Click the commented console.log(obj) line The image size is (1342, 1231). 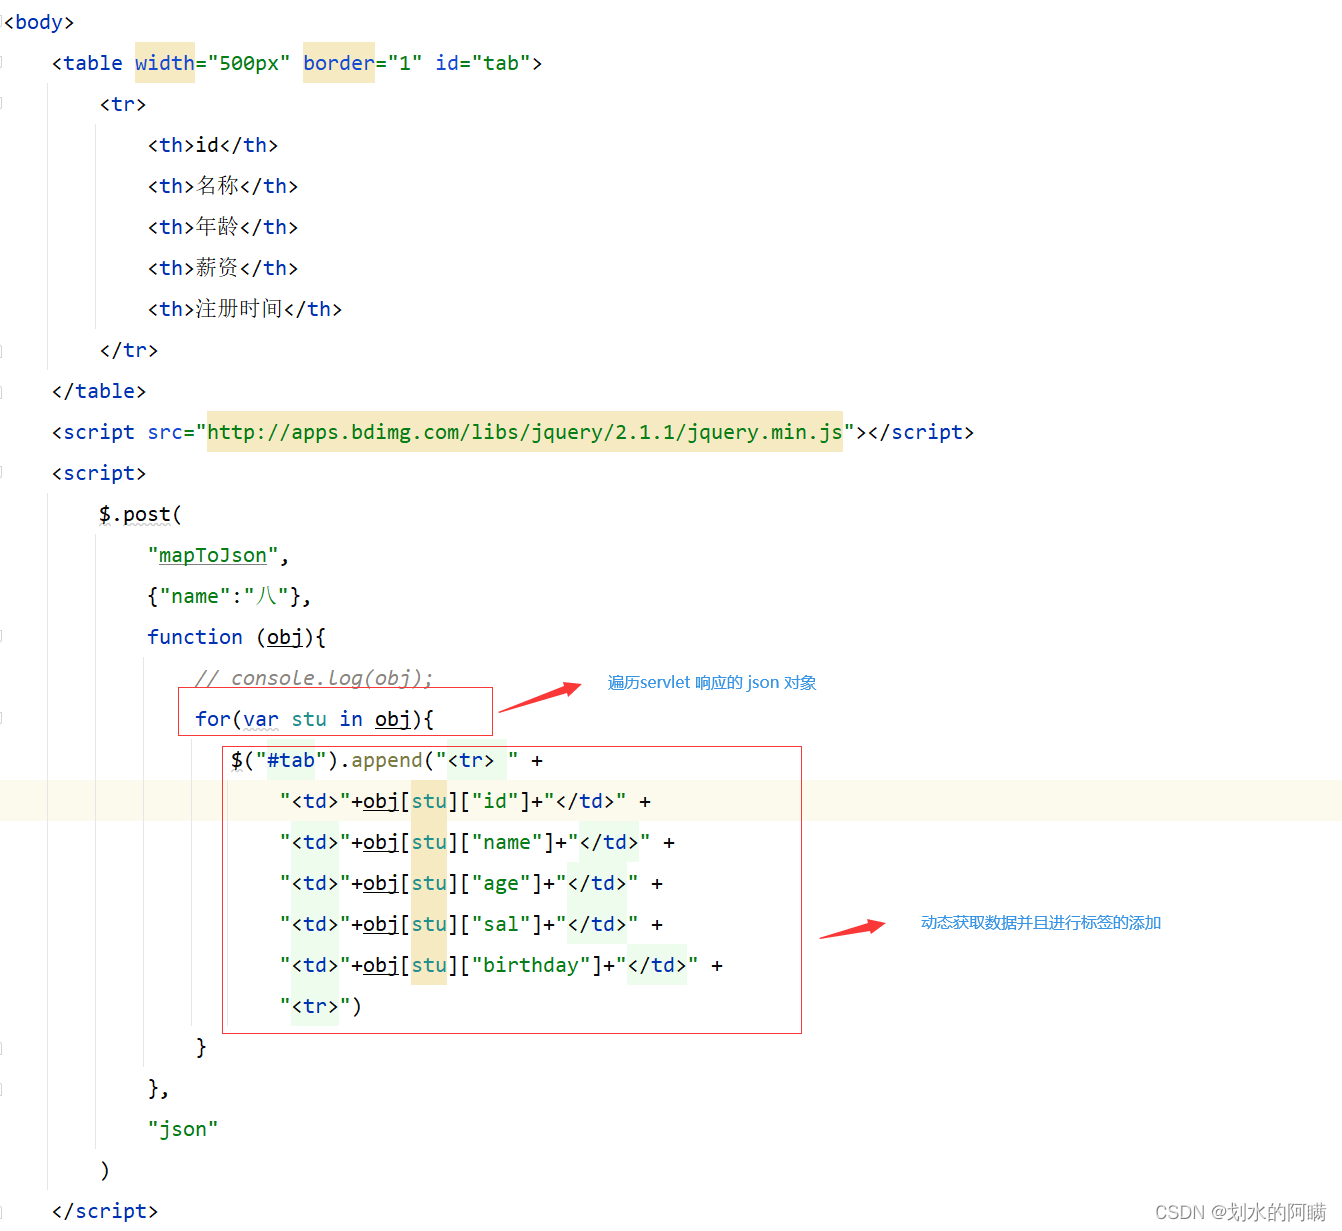point(314,678)
